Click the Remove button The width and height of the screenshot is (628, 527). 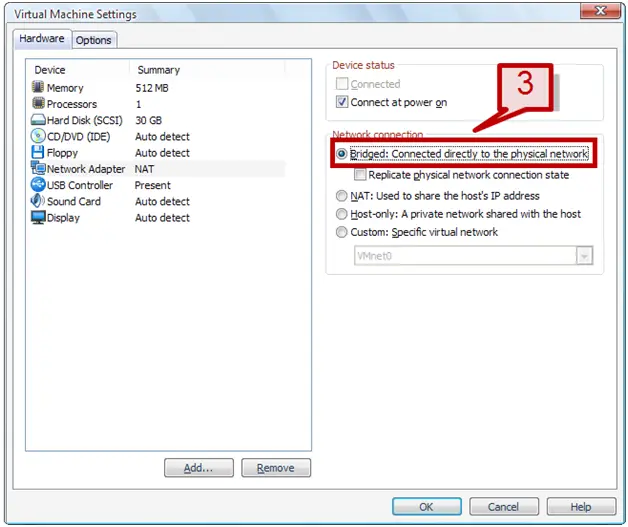click(276, 468)
